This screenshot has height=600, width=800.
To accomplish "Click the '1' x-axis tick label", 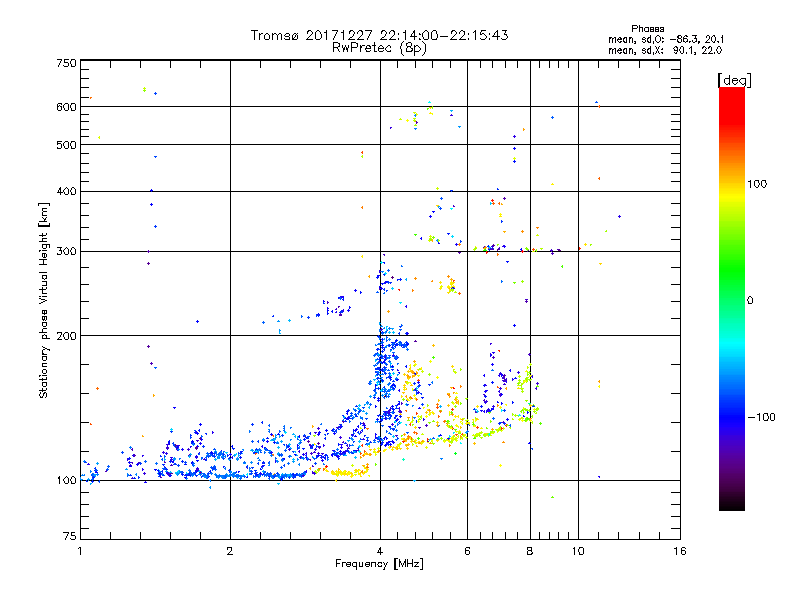I will coord(80,551).
